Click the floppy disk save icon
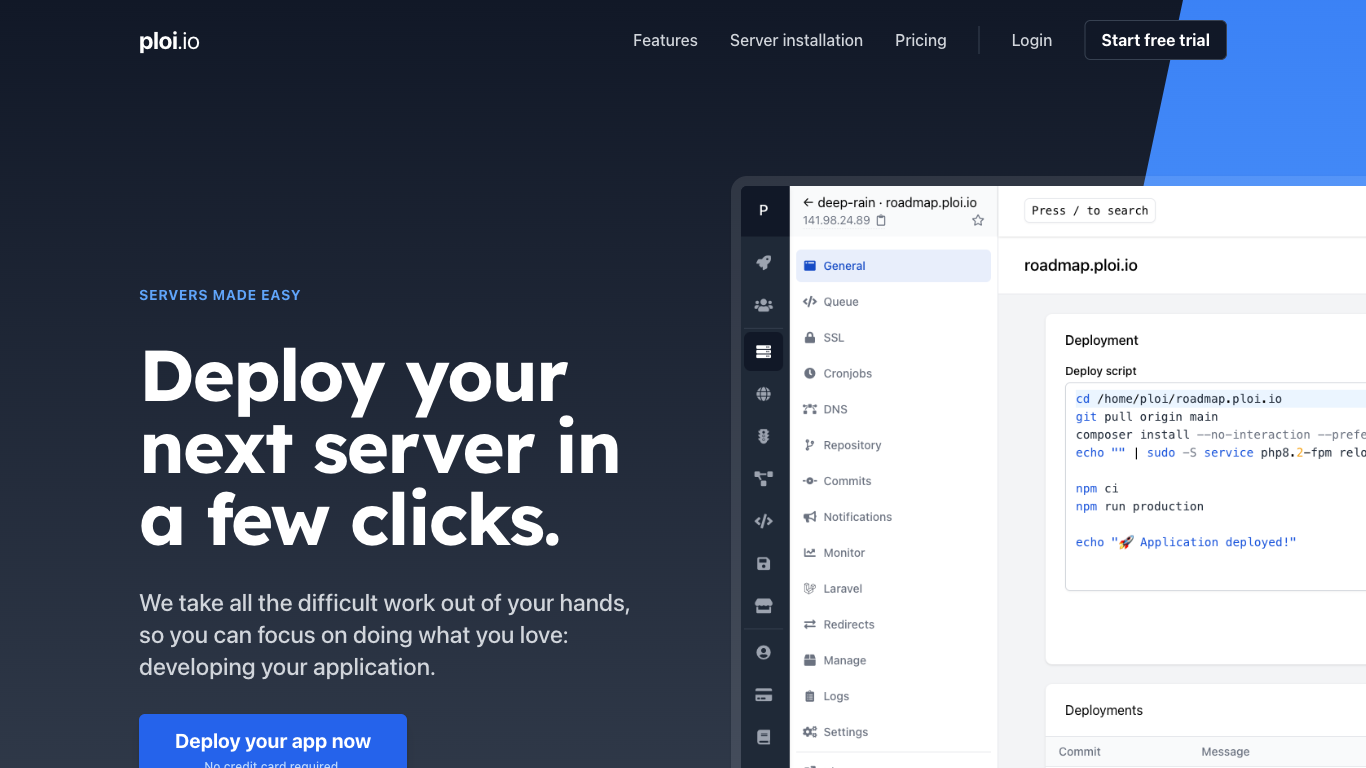The image size is (1366, 768). click(764, 564)
